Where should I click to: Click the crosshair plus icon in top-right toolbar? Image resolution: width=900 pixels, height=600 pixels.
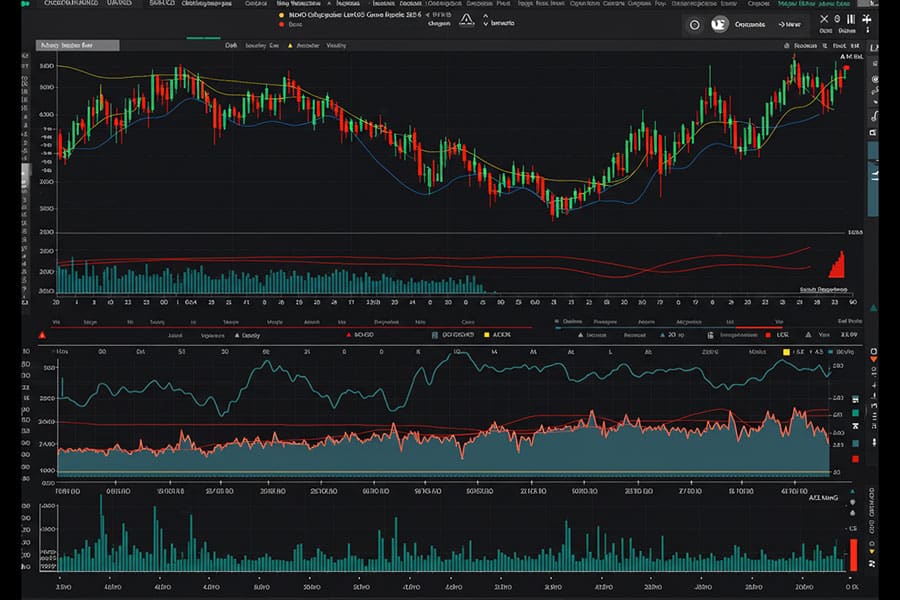[867, 19]
